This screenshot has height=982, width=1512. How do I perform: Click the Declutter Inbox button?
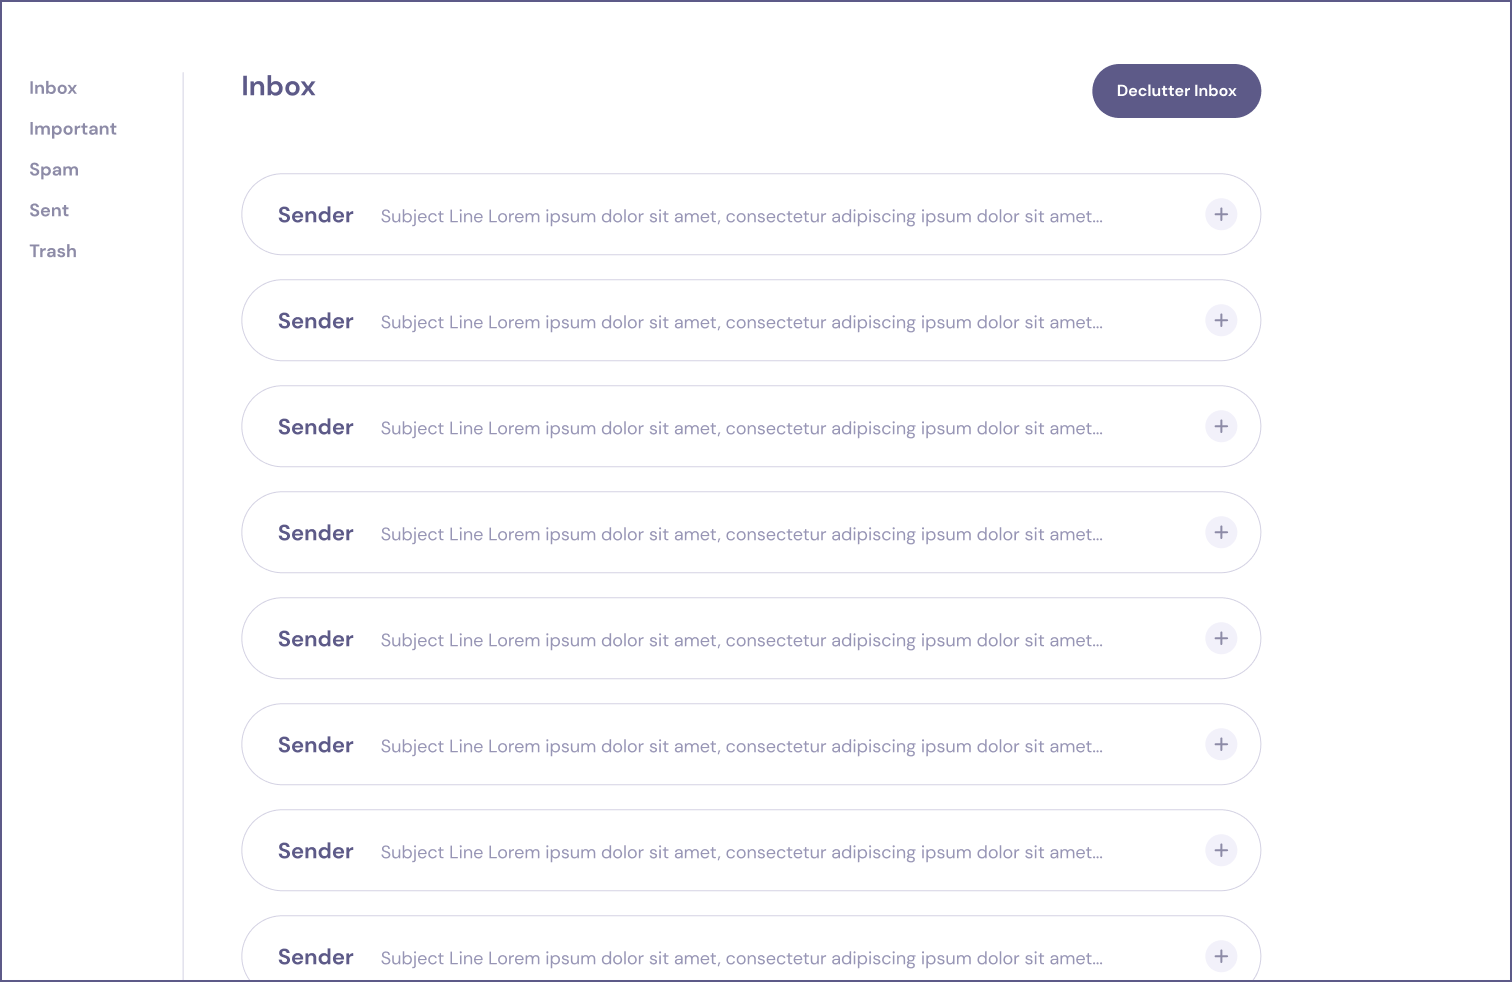coord(1176,91)
